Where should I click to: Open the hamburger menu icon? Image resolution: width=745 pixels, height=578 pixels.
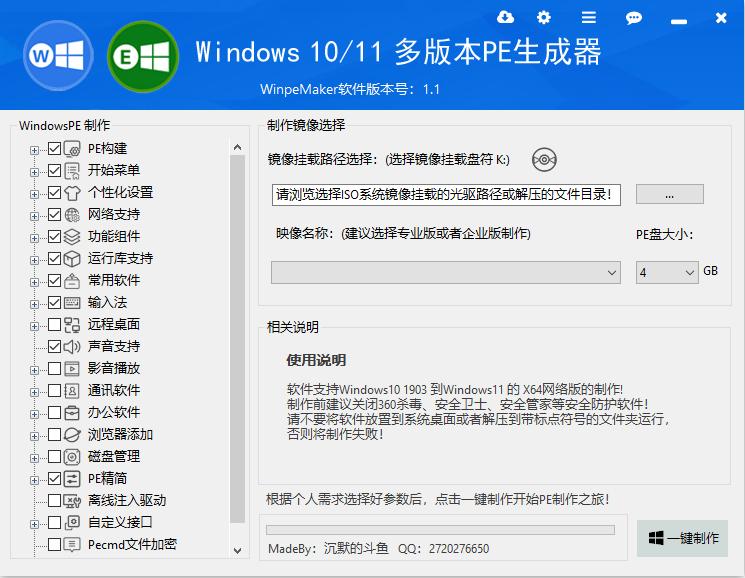589,18
